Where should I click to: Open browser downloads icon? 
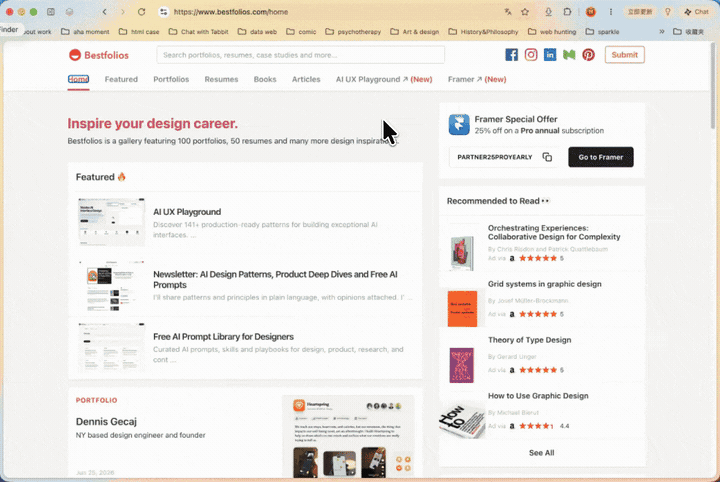[x=548, y=12]
